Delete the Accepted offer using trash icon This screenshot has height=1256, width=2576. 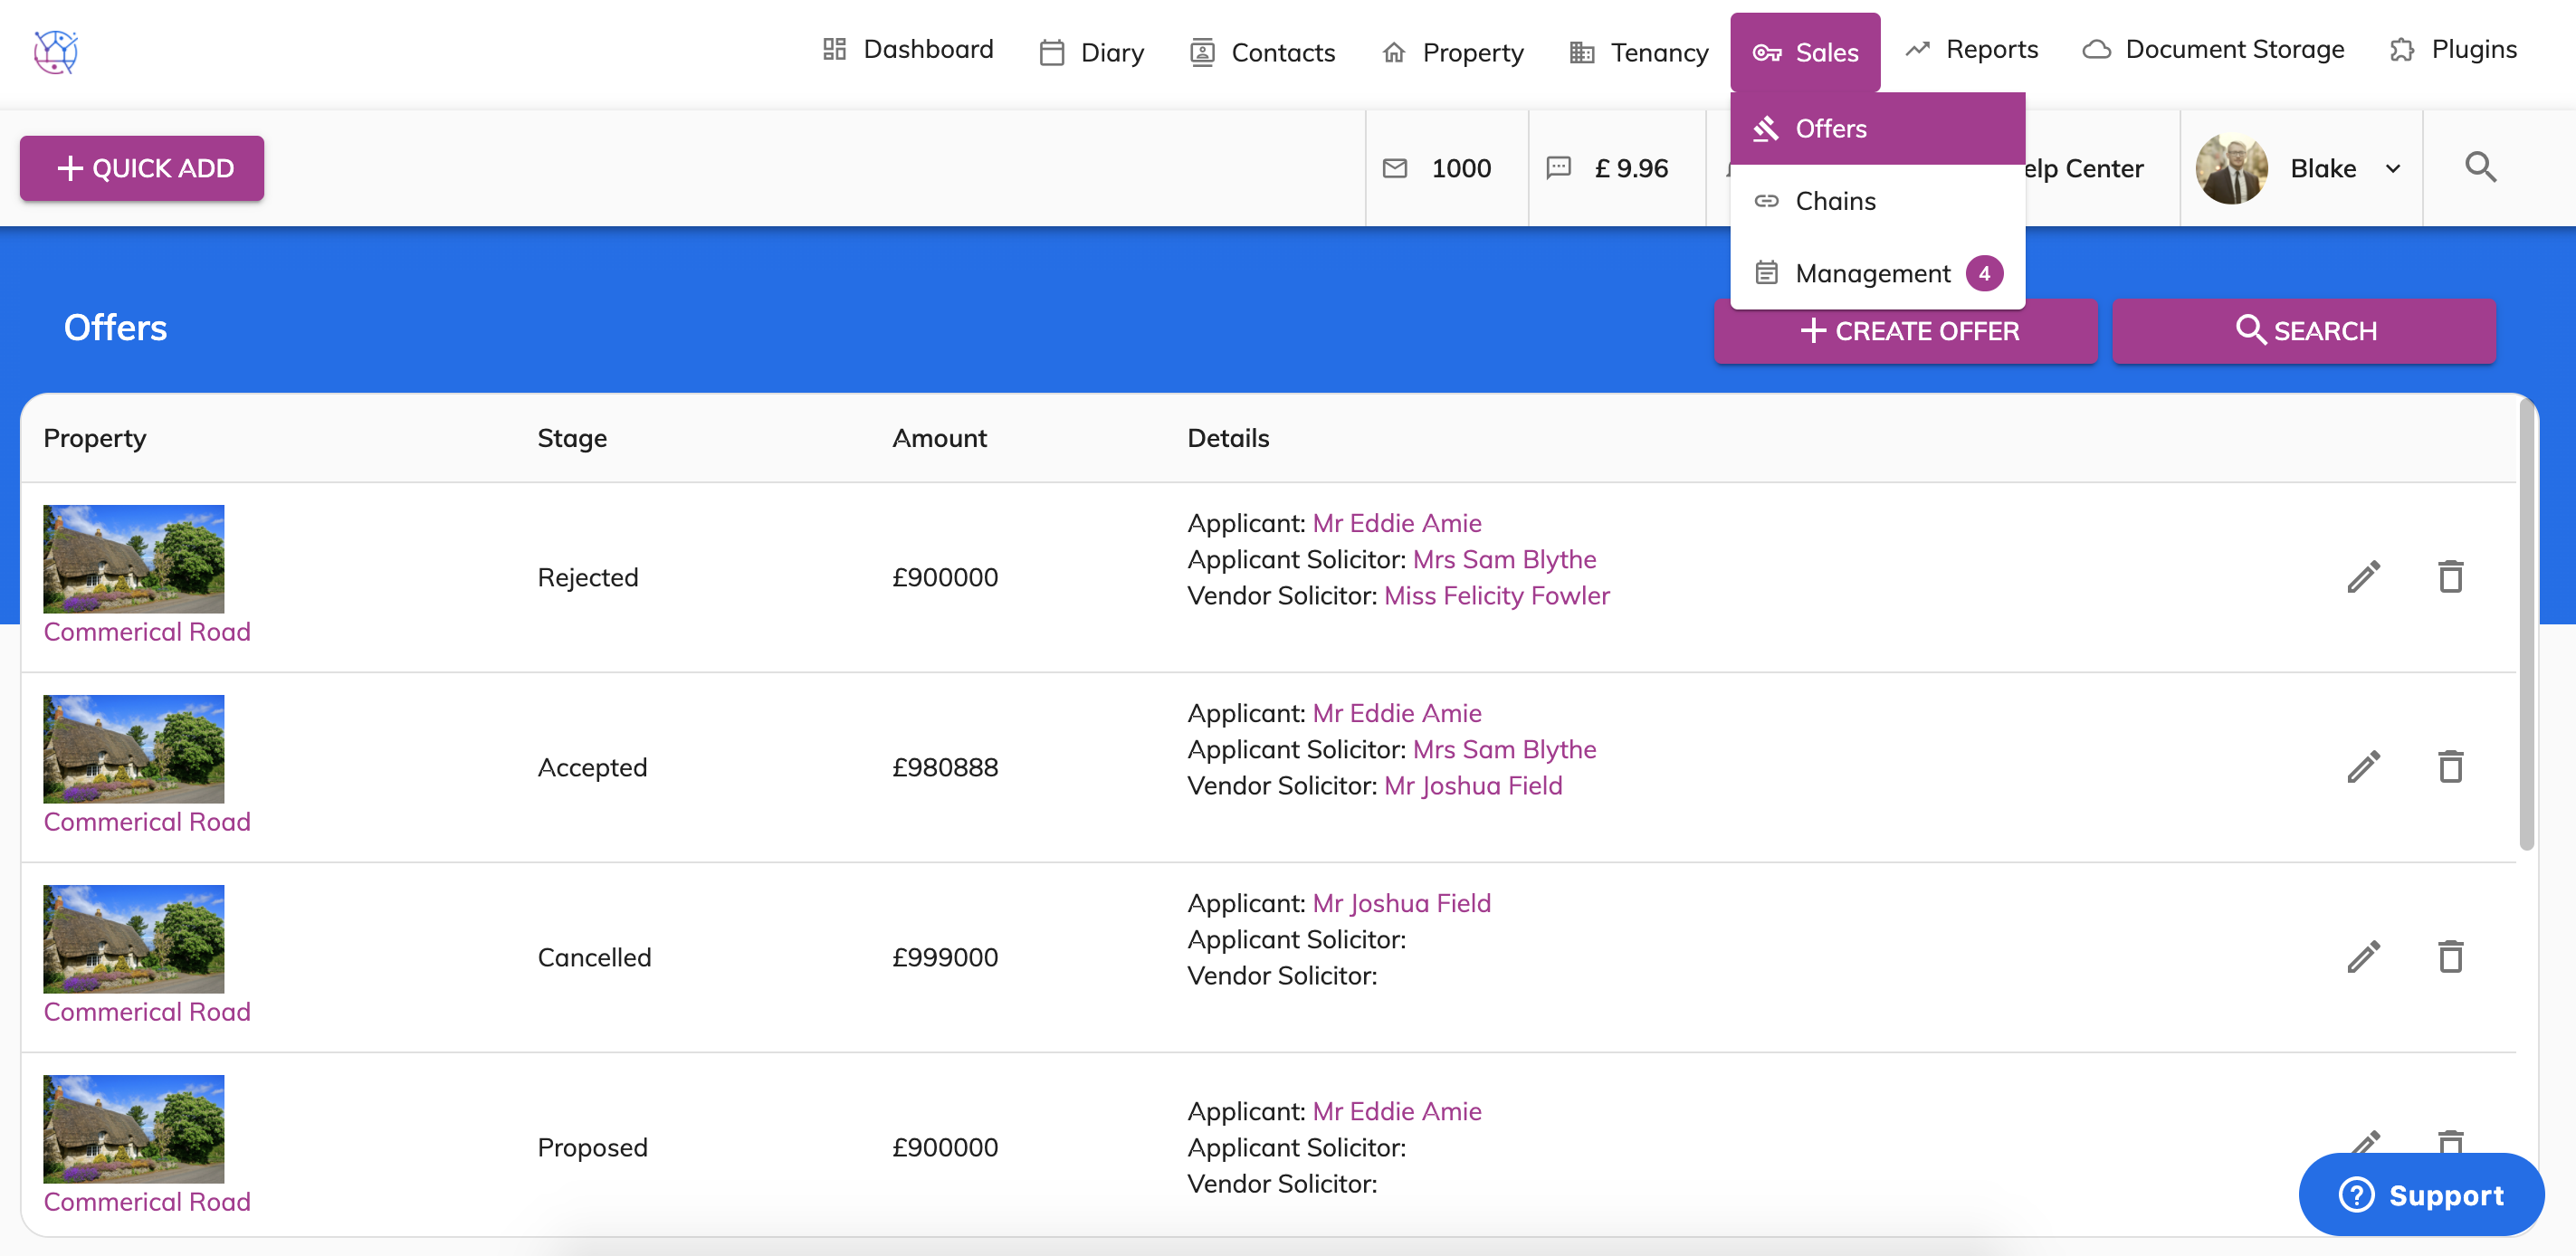[x=2450, y=767]
